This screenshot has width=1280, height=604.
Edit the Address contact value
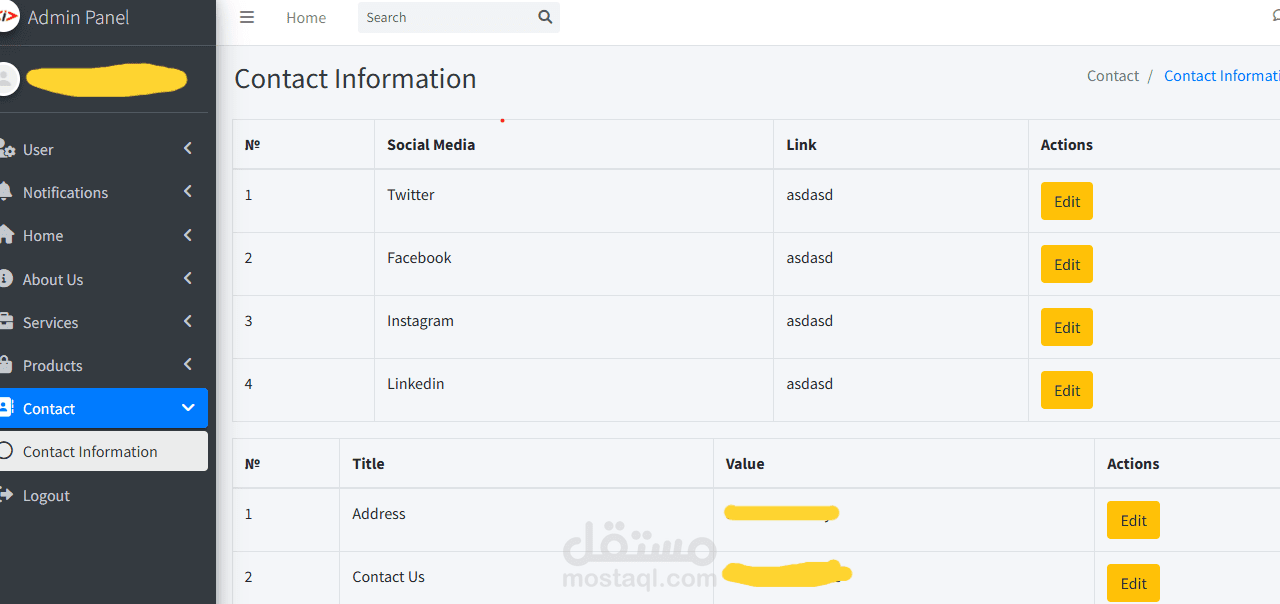click(1132, 520)
